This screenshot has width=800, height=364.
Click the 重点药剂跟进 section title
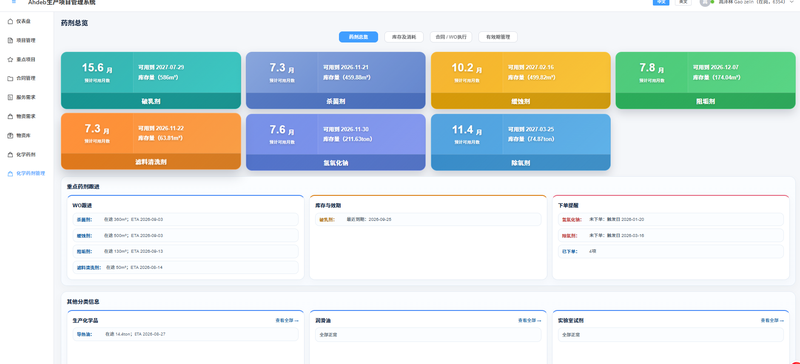pyautogui.click(x=83, y=187)
